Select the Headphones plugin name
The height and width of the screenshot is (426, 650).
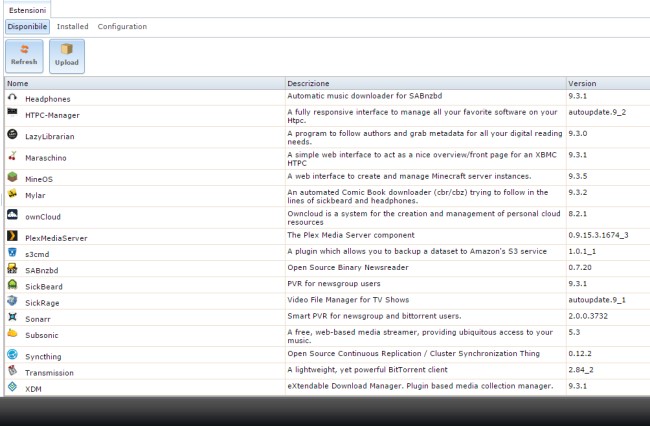click(x=48, y=99)
